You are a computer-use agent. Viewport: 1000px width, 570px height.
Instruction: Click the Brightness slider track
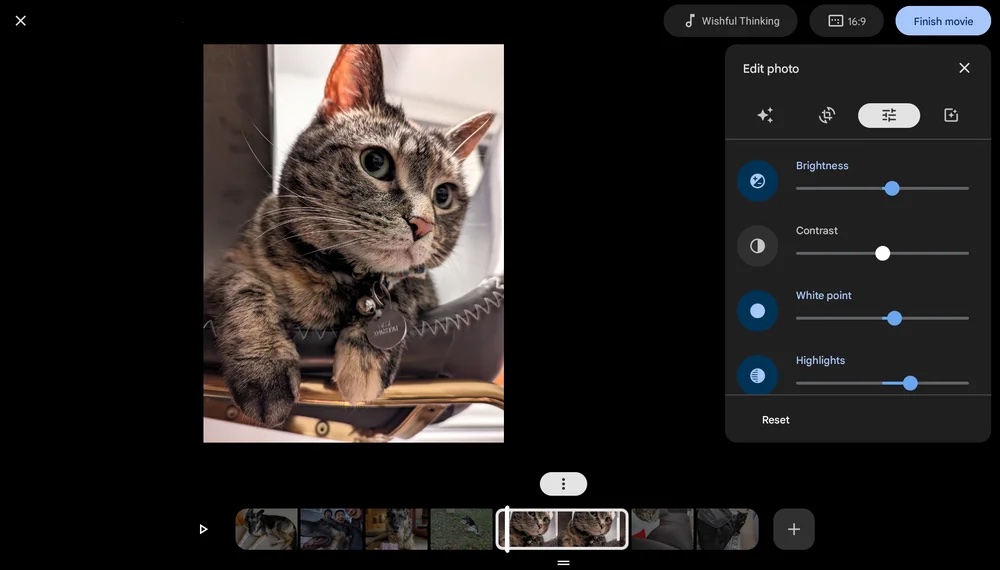point(840,188)
